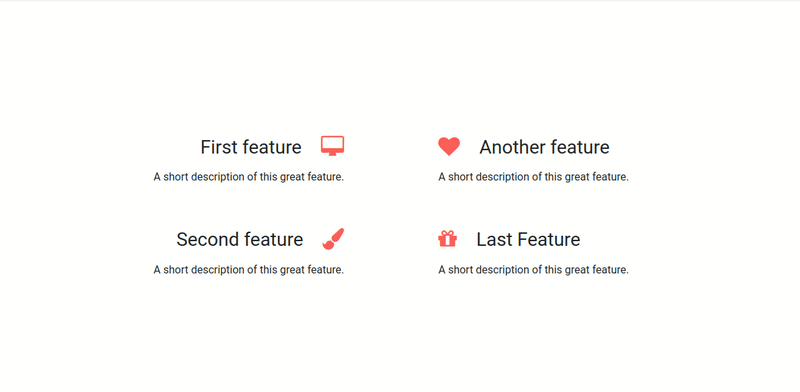Click "short" in Another feature's description
This screenshot has height=392, width=800.
[x=461, y=177]
